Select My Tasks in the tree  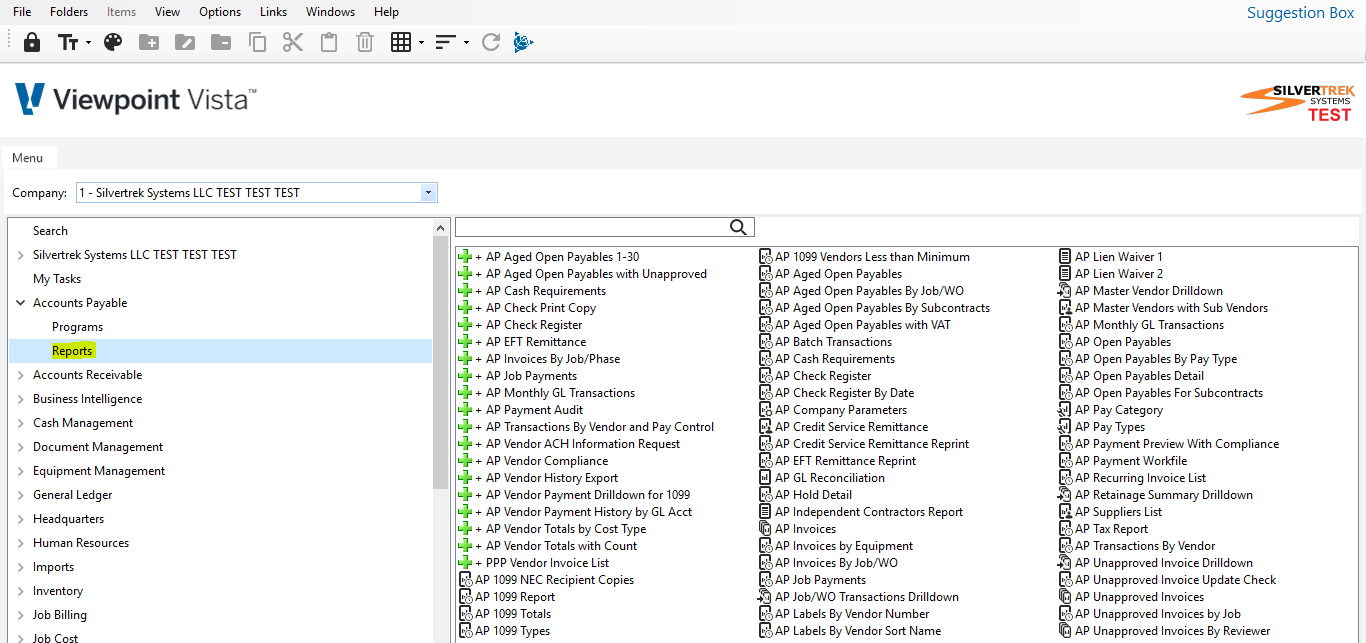[x=57, y=279]
